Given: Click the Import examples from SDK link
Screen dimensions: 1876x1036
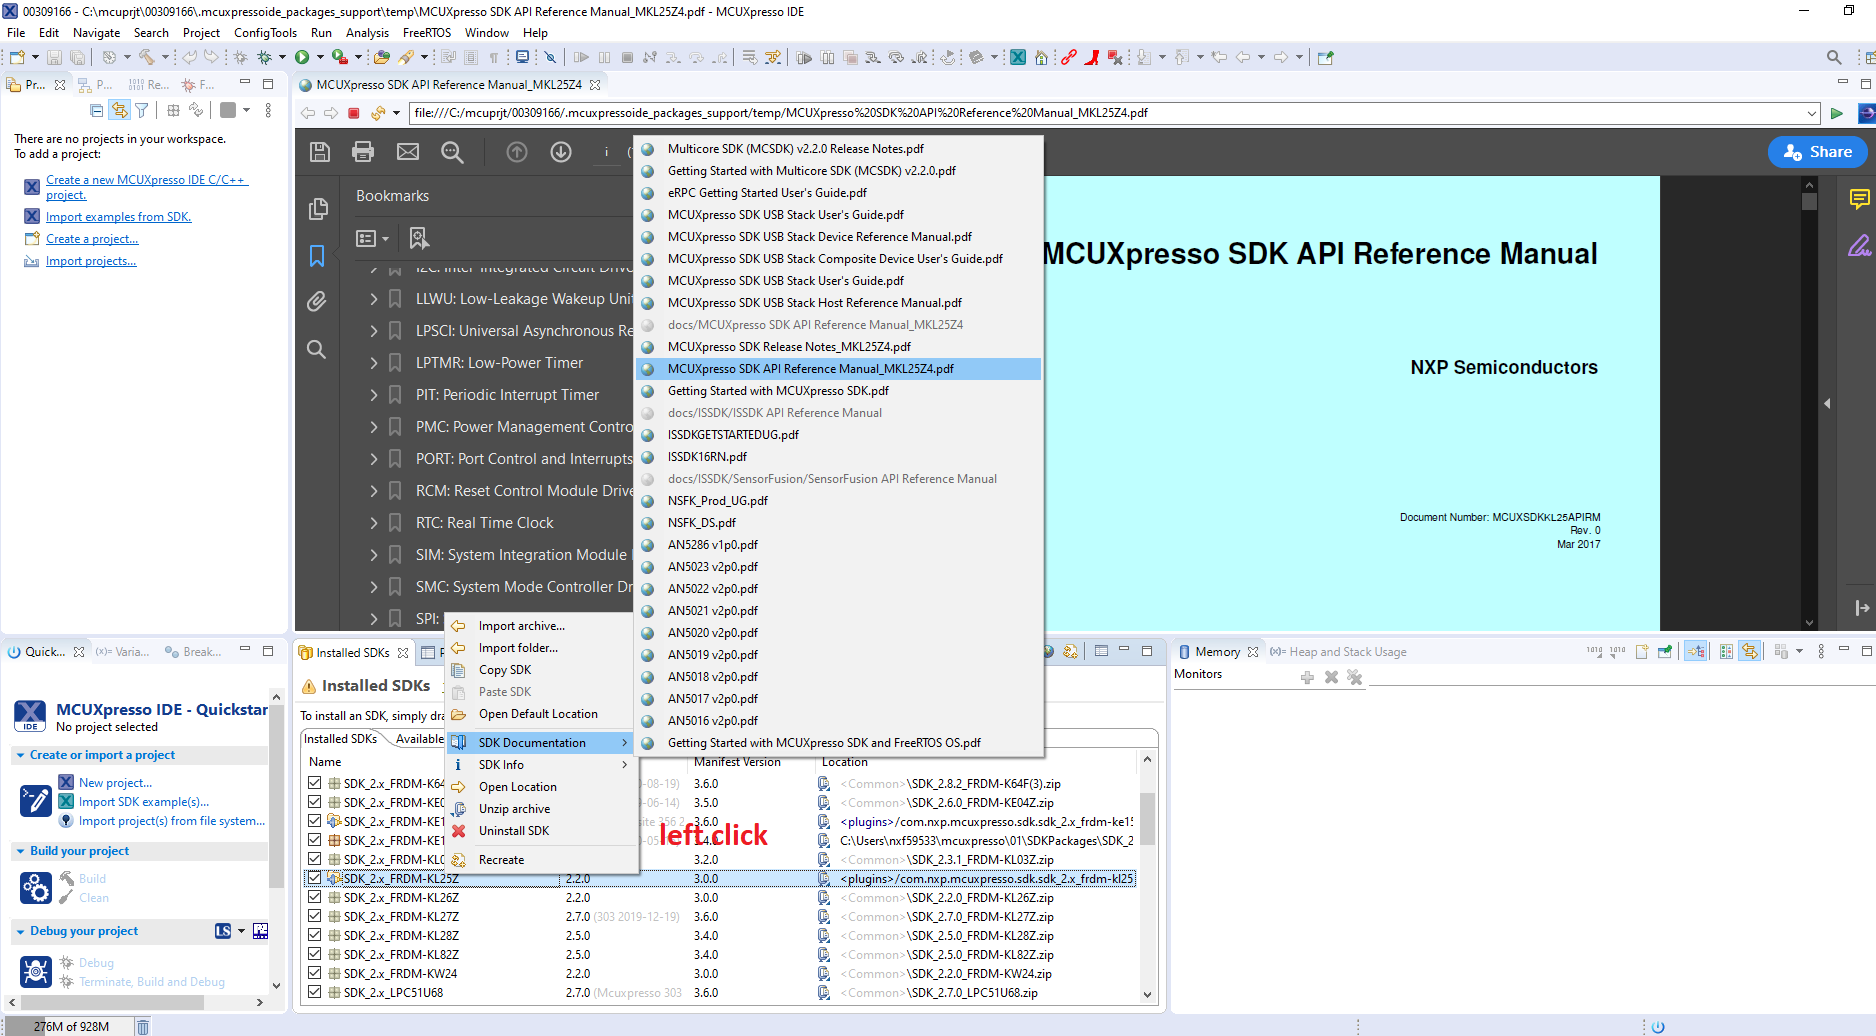Looking at the screenshot, I should tap(117, 216).
